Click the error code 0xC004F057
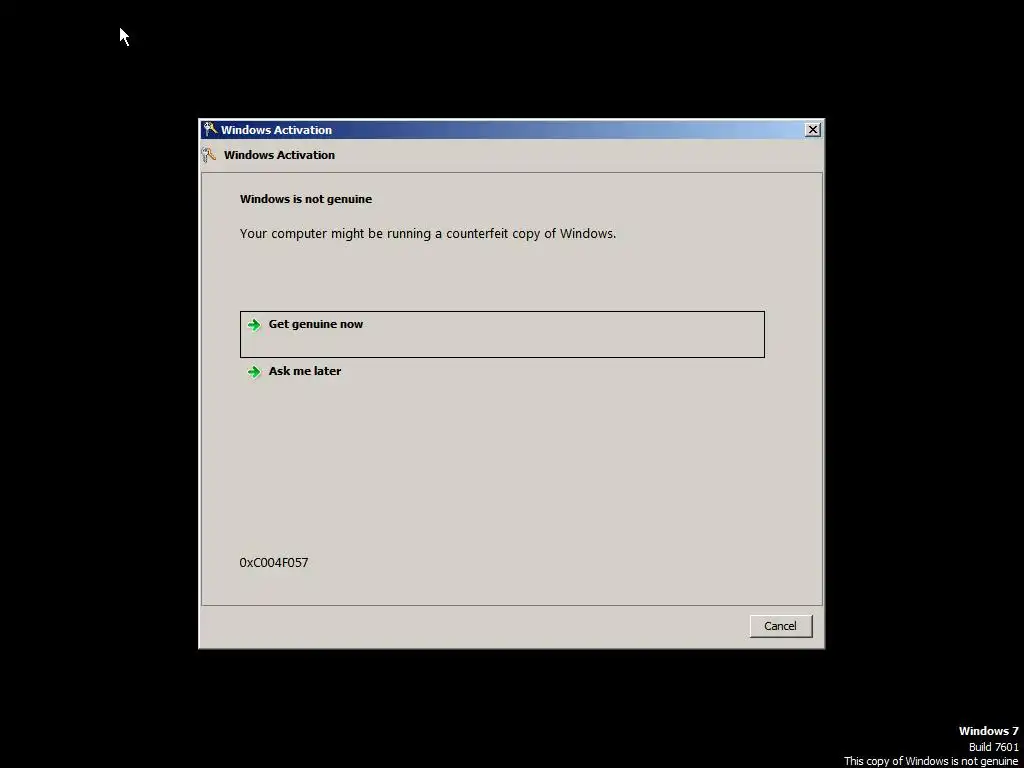Image resolution: width=1024 pixels, height=768 pixels. (274, 562)
